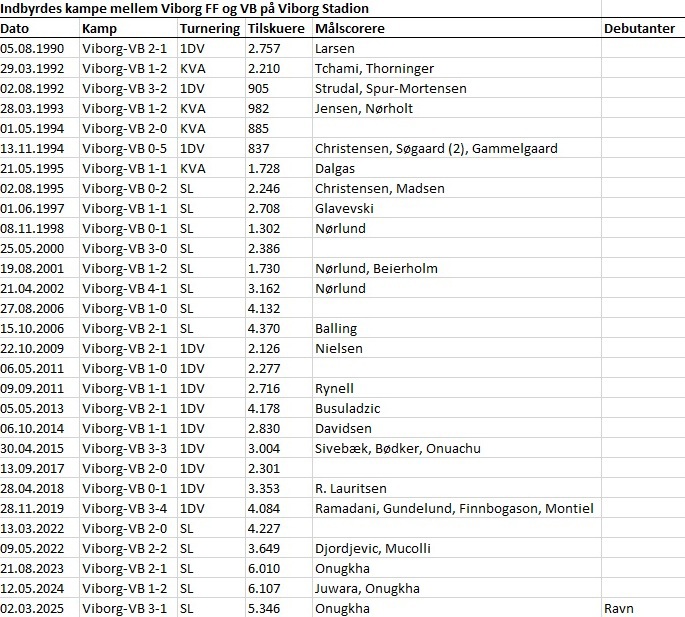Select cell 'Juwara, Onugkha'

point(367,588)
